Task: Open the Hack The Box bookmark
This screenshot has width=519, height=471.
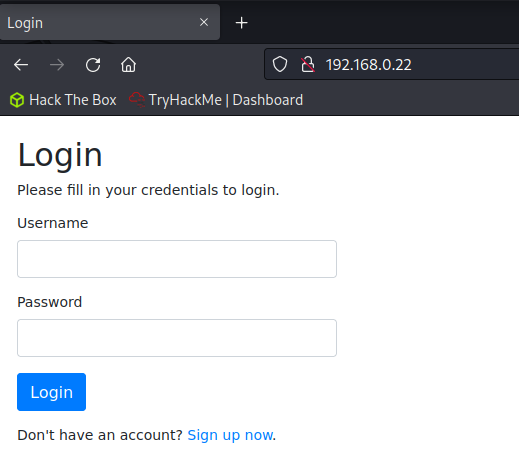Action: tap(63, 100)
